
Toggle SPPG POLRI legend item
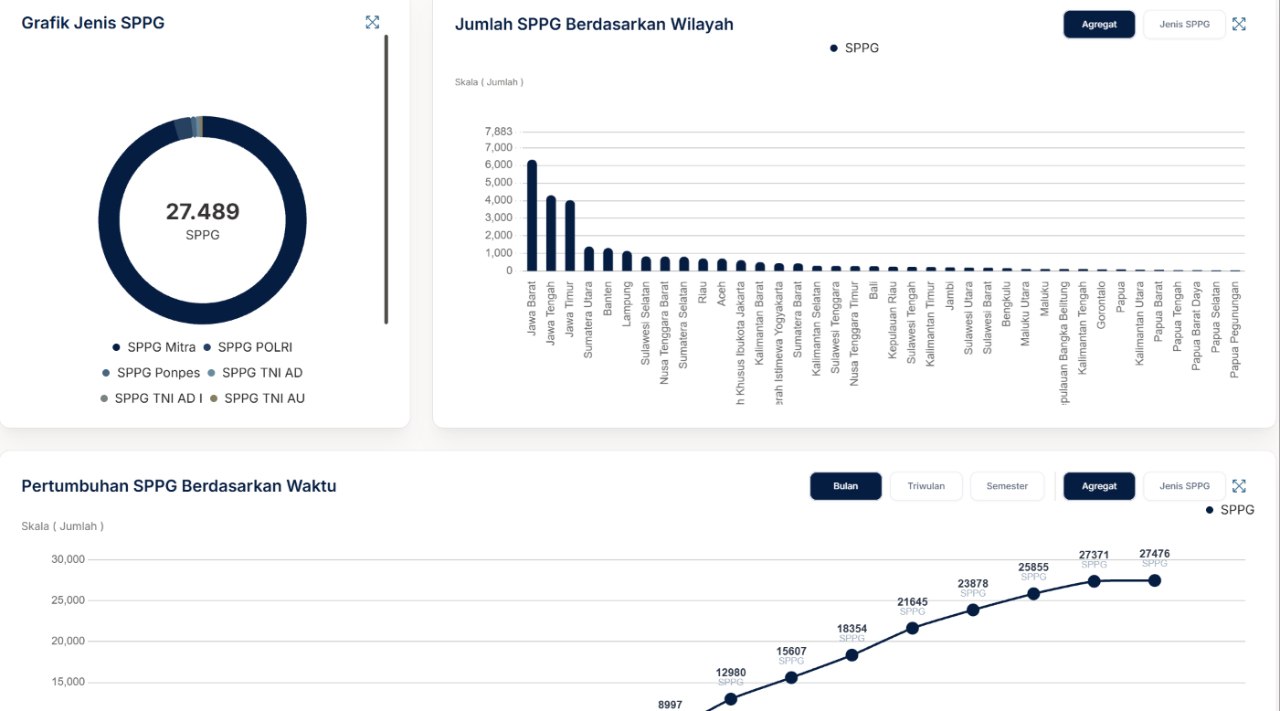[x=248, y=347]
